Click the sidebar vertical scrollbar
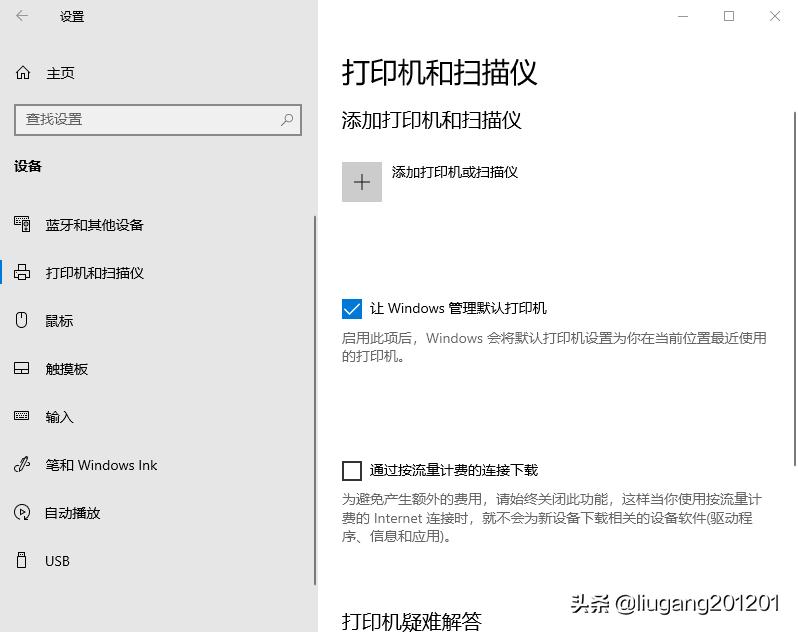This screenshot has height=632, width=798. tap(315, 400)
